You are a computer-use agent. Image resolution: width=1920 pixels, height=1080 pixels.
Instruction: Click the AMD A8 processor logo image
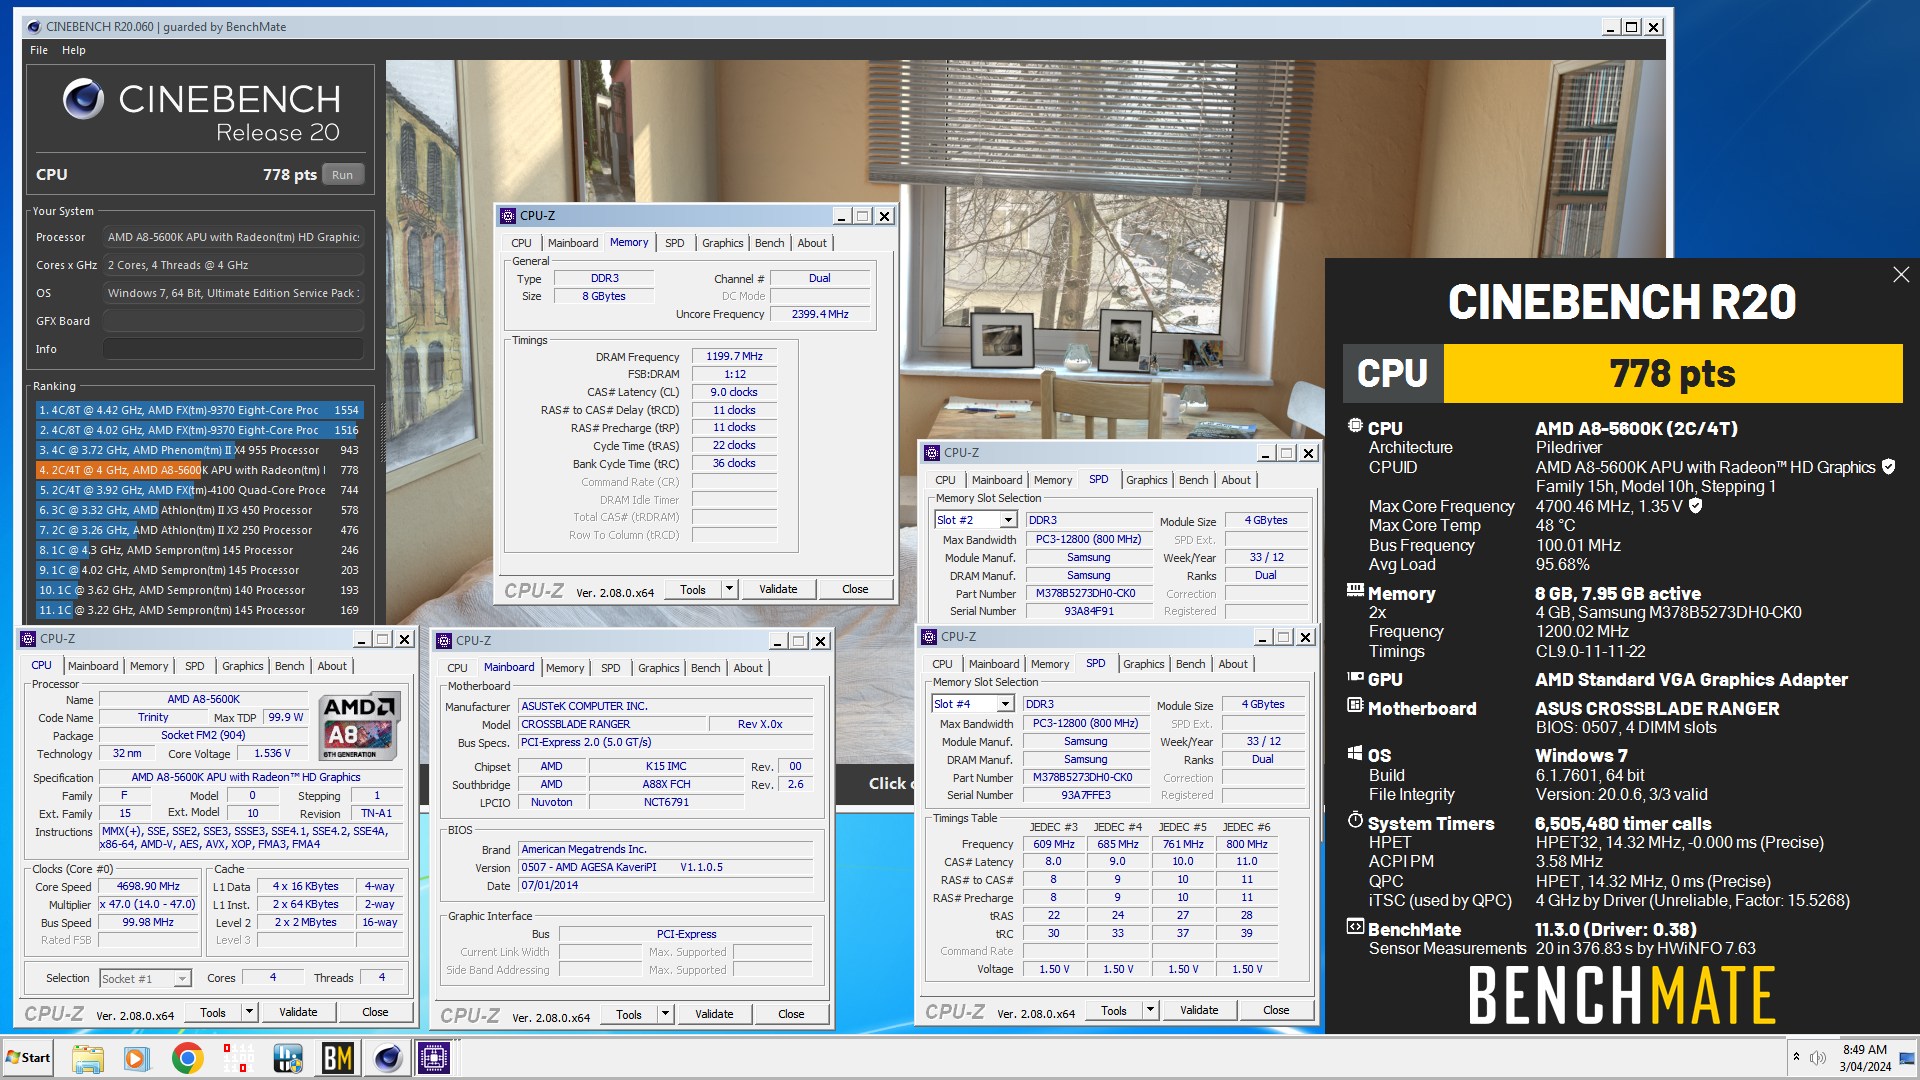coord(360,726)
